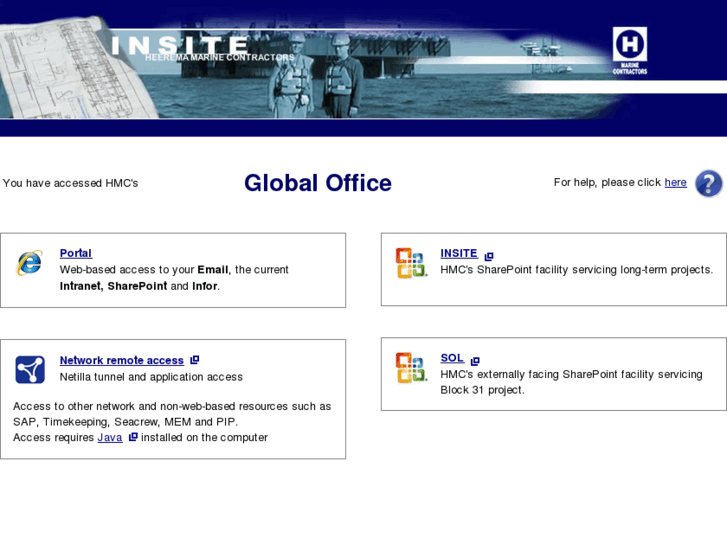Click the 'Block 31 project.' text
Viewport: 727px width, 545px height.
pos(482,390)
